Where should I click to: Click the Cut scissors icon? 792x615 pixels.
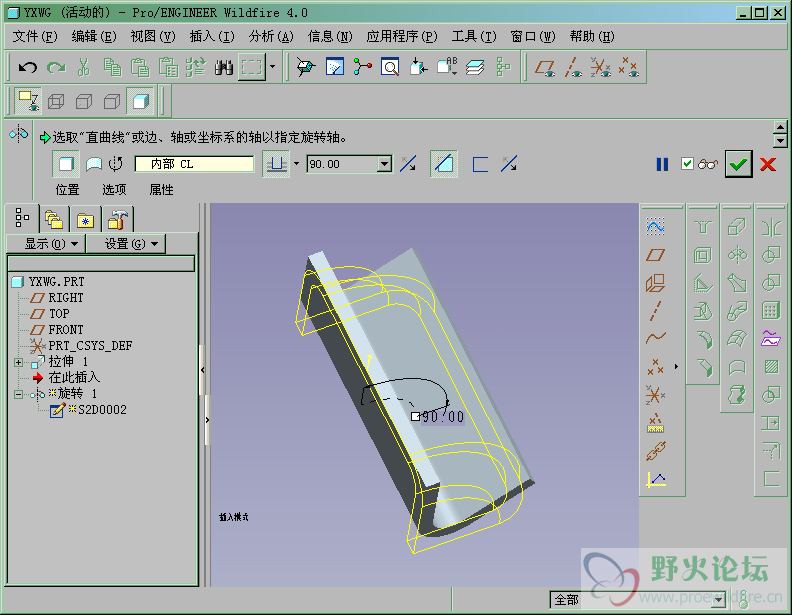[84, 67]
